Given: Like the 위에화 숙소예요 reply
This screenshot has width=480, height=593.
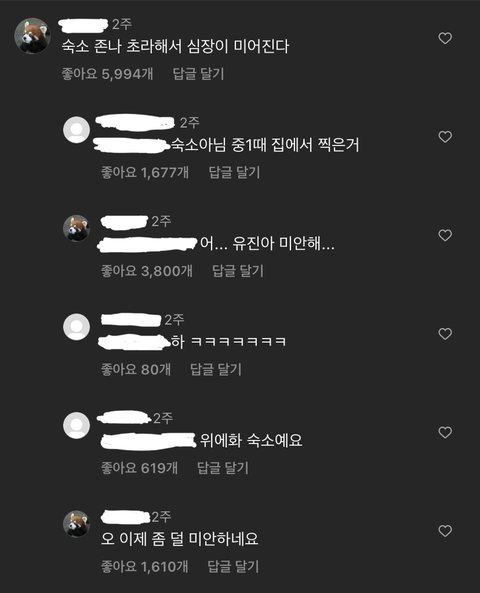Looking at the screenshot, I should 445,432.
